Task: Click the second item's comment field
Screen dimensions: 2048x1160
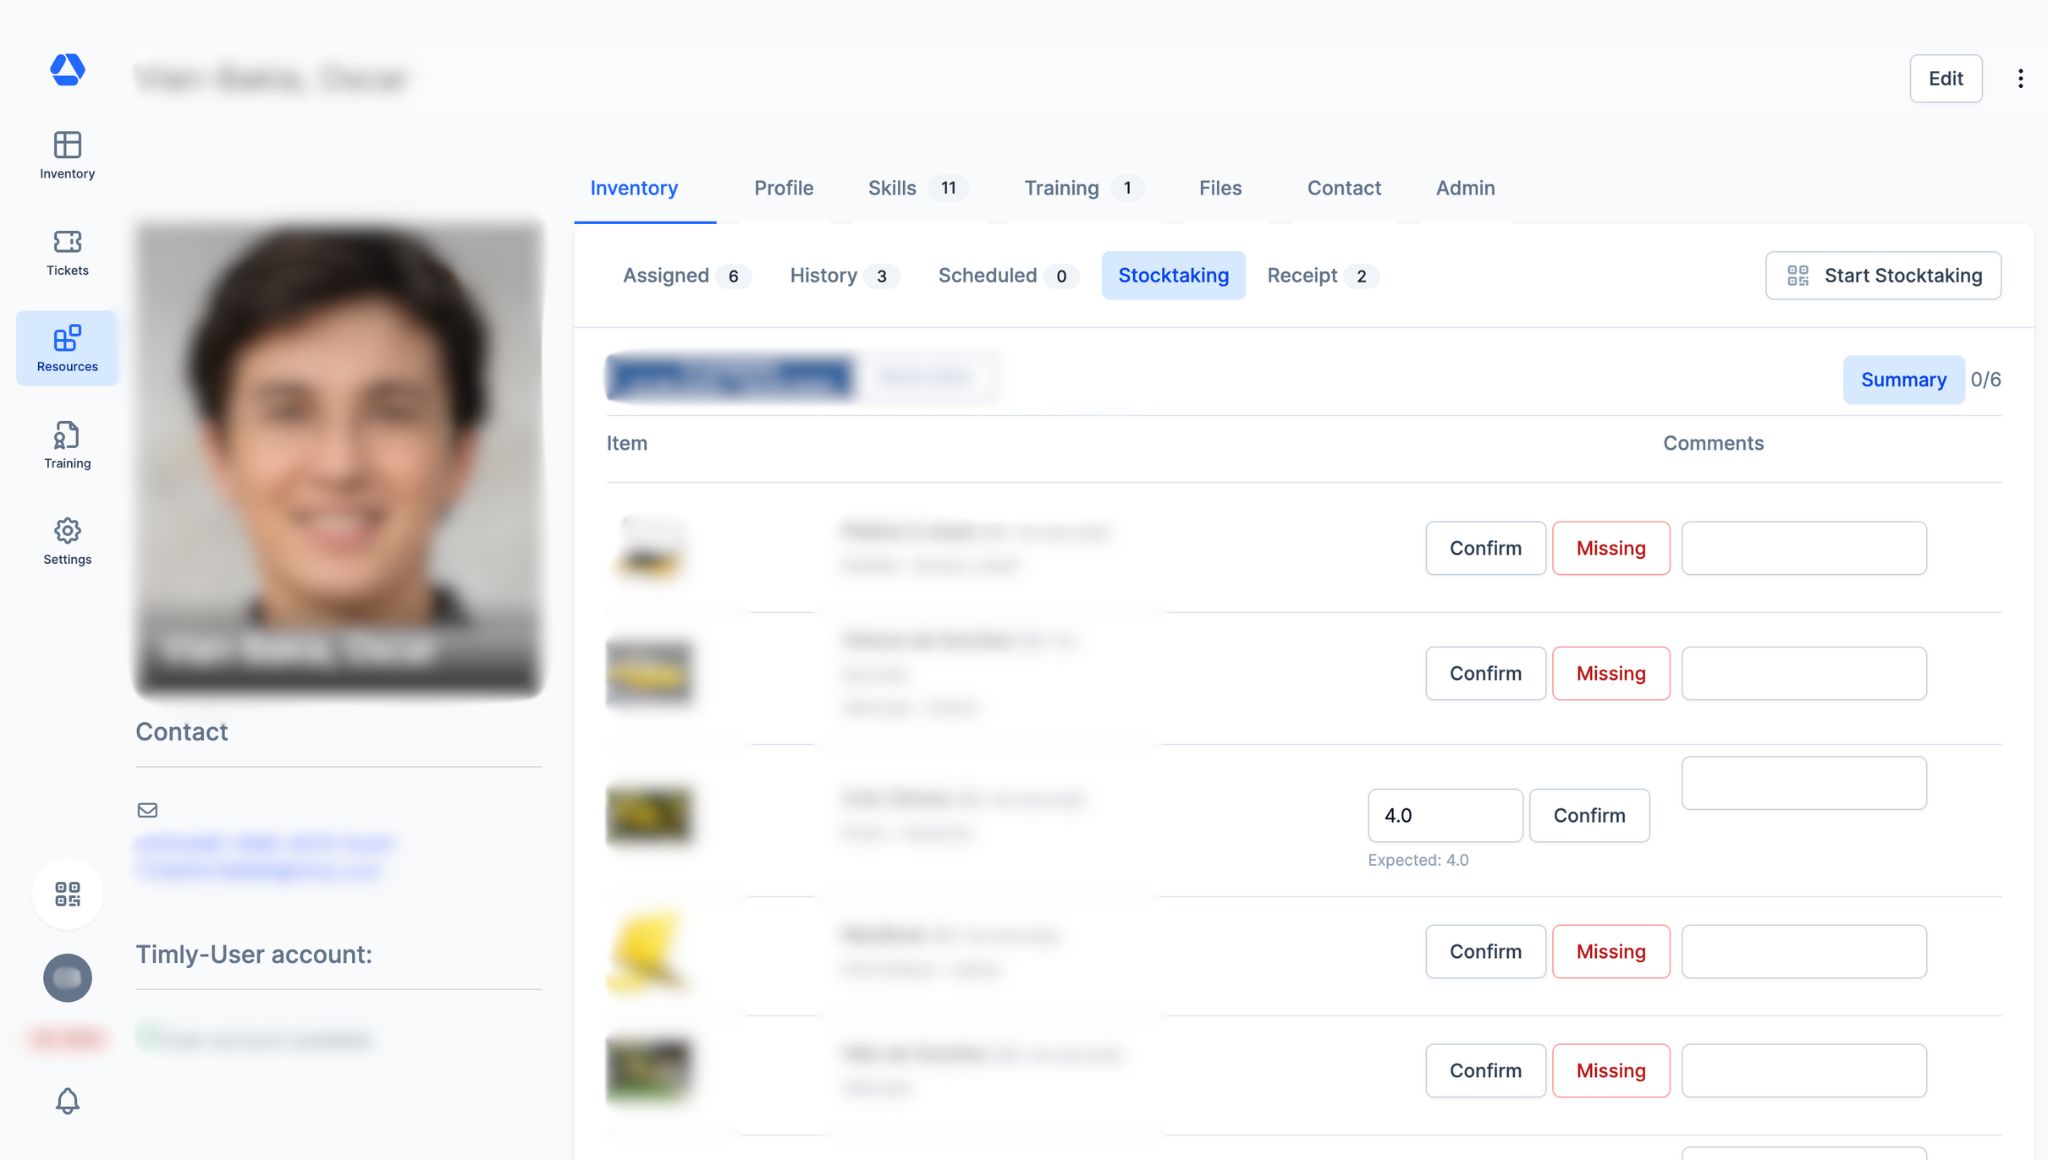Action: pos(1804,674)
